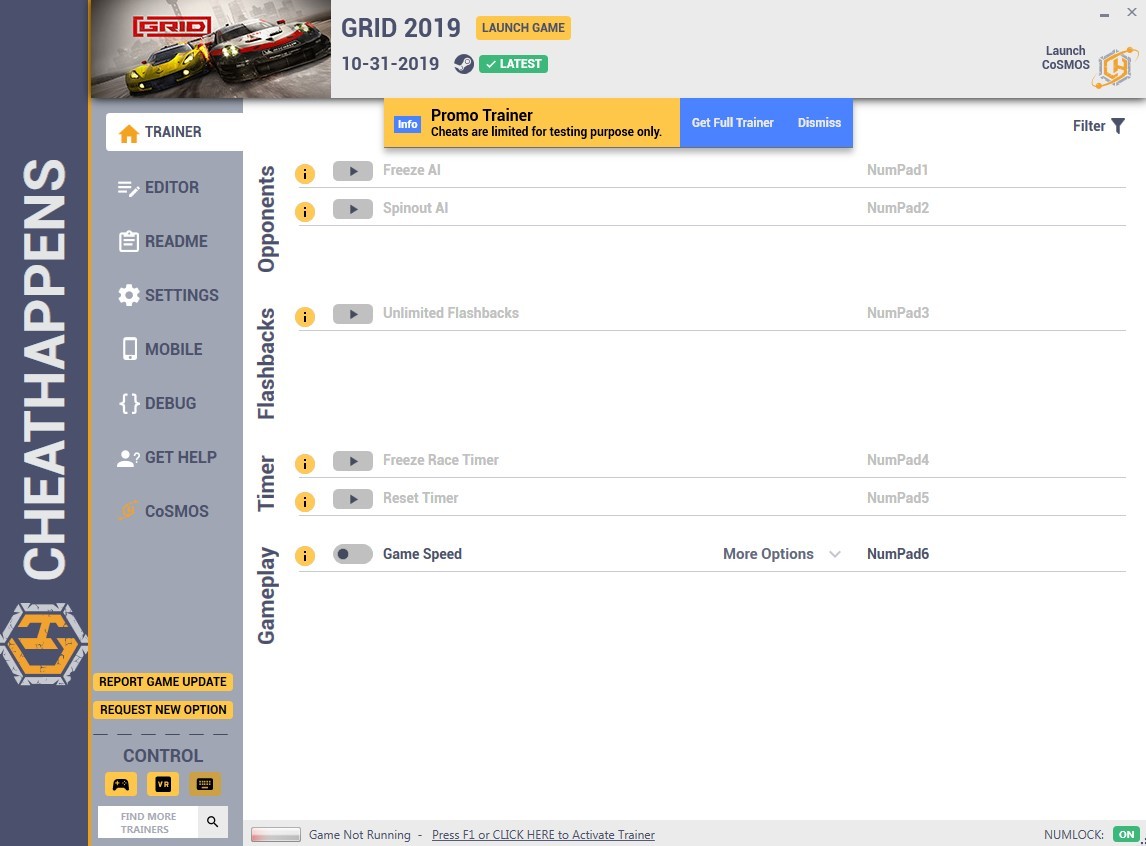The width and height of the screenshot is (1146, 846).
Task: Click Get Full Trainer button
Action: point(732,123)
